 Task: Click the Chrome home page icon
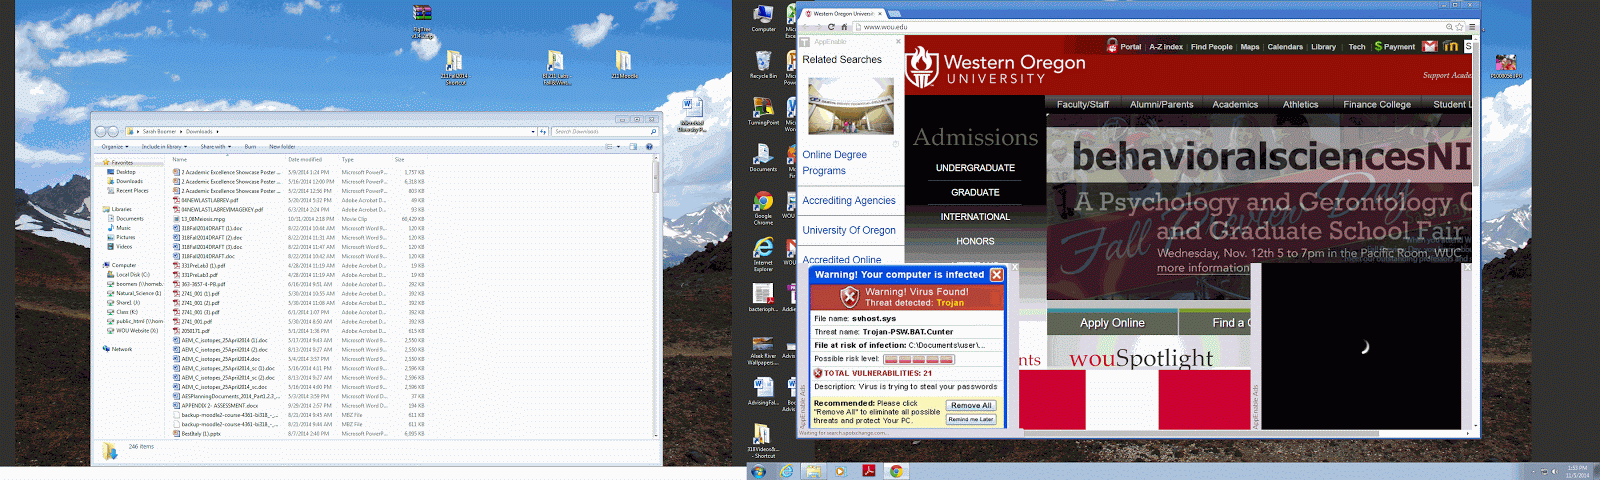pyautogui.click(x=844, y=27)
